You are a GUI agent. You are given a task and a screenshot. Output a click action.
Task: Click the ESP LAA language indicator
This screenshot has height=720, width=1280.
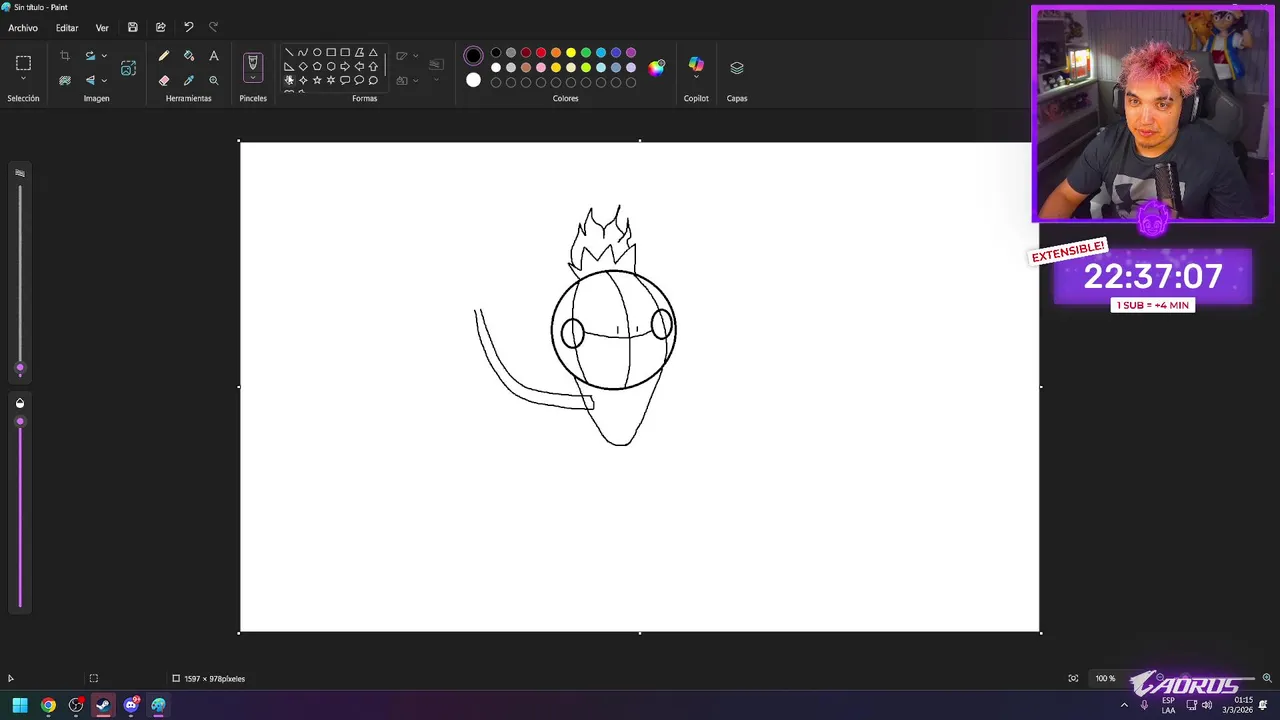click(1168, 705)
